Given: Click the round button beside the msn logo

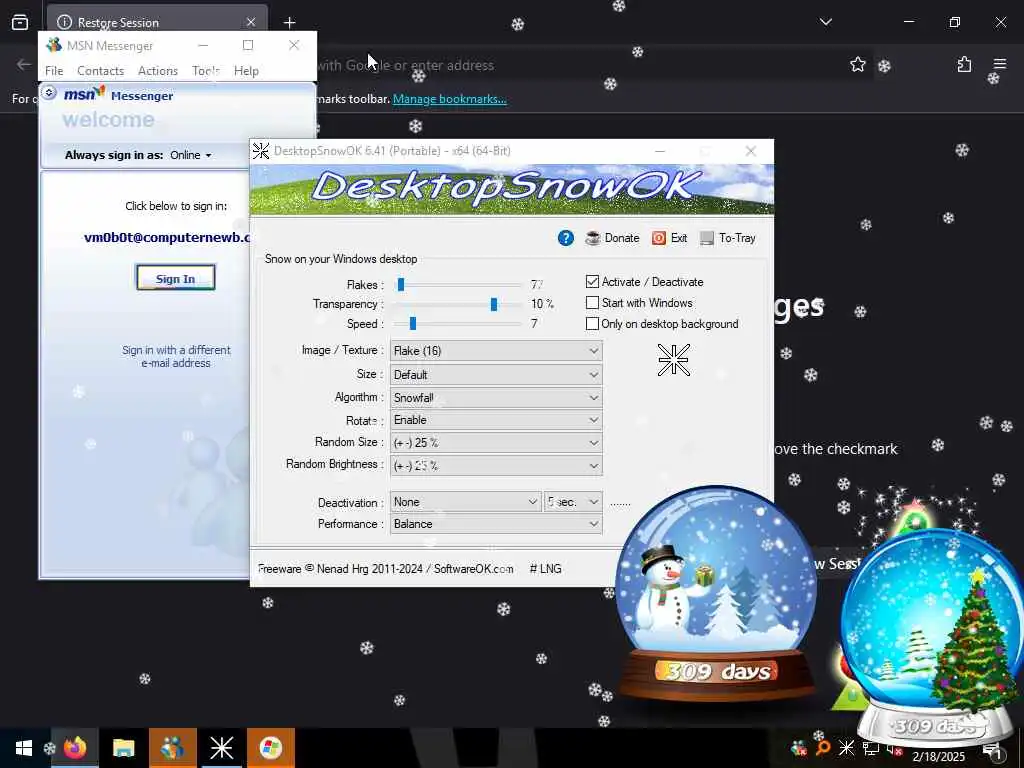Looking at the screenshot, I should tap(49, 93).
